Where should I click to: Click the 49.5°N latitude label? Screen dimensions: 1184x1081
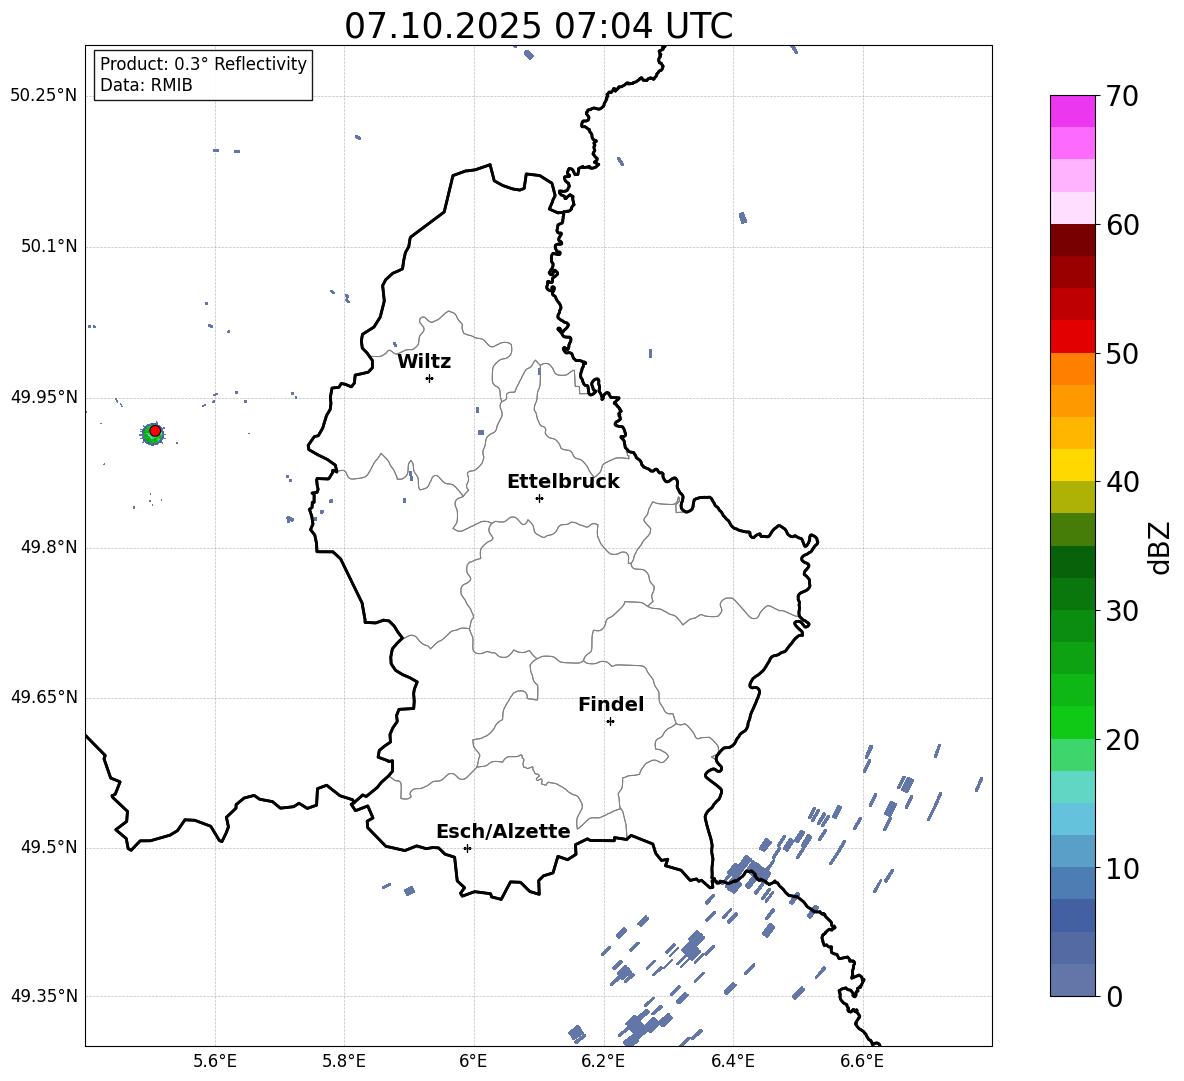[x=49, y=847]
